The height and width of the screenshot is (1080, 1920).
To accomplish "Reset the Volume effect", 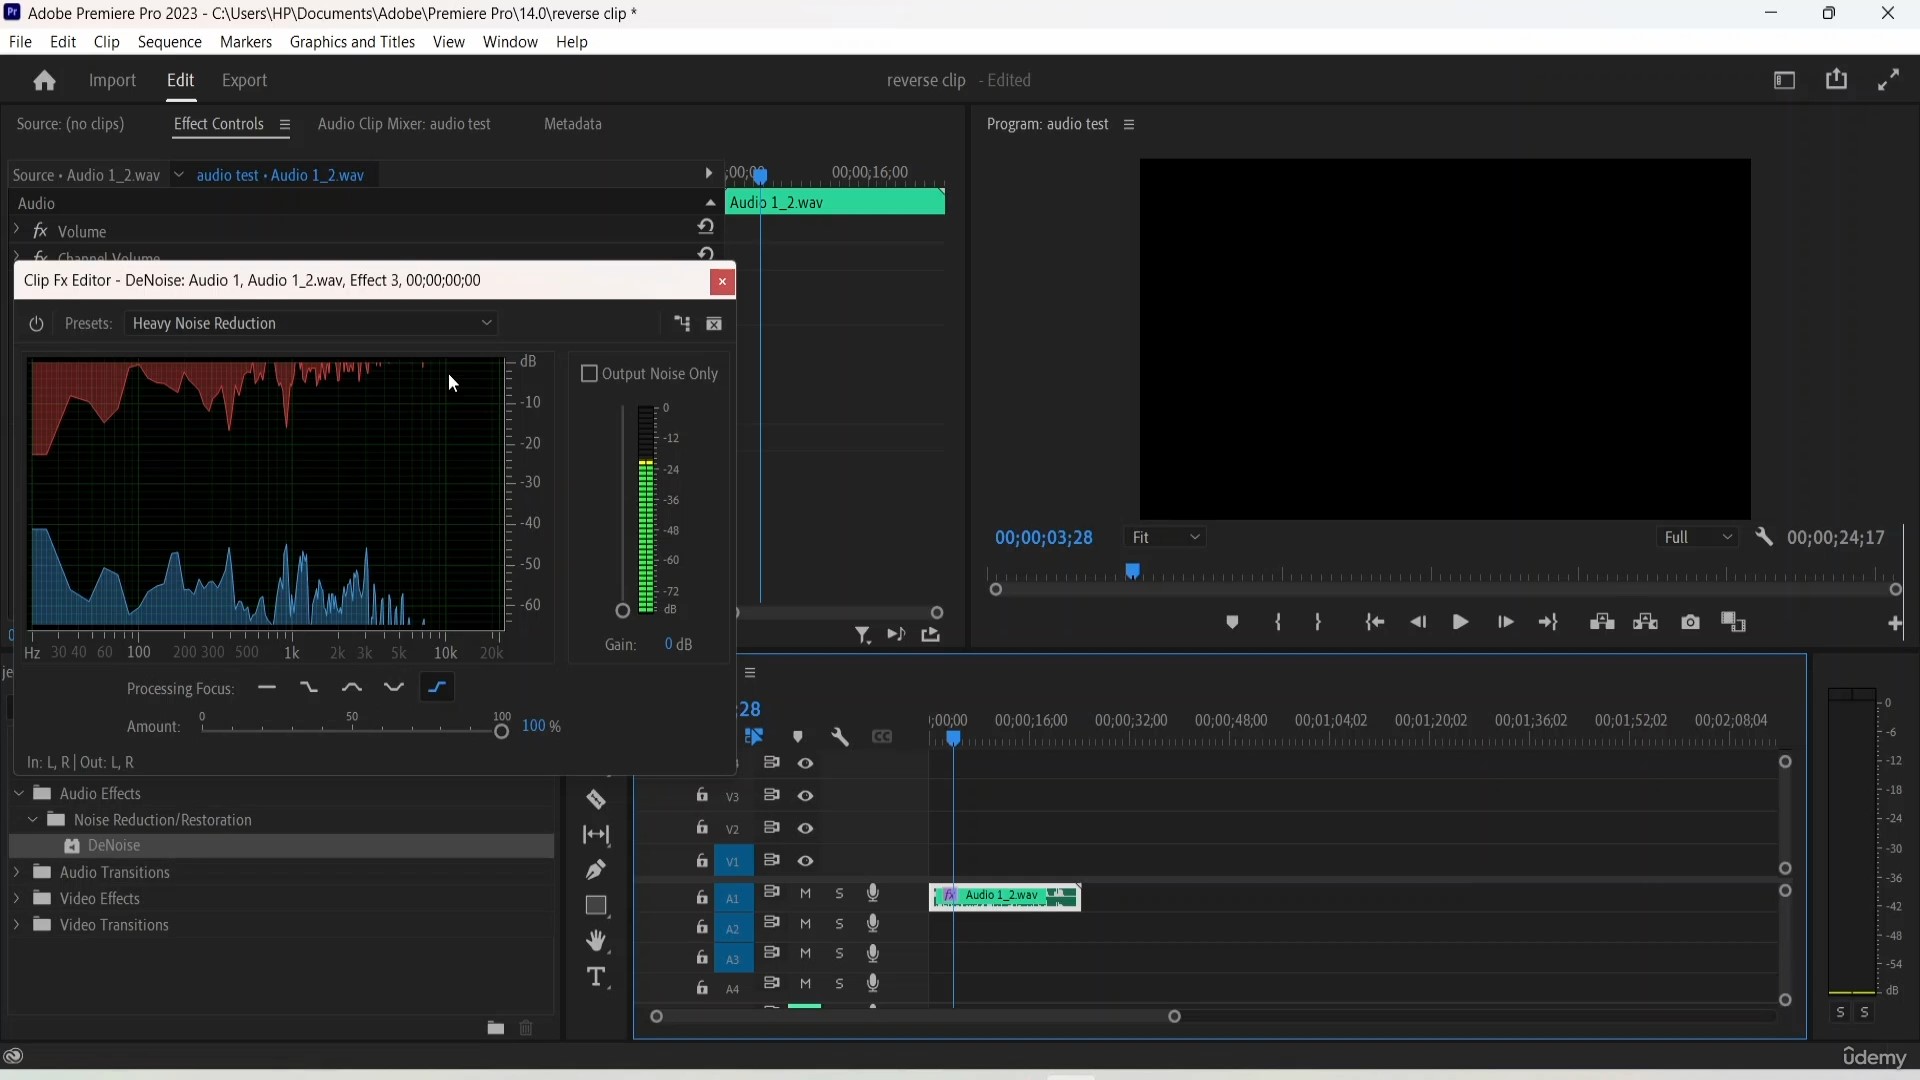I will (x=707, y=229).
